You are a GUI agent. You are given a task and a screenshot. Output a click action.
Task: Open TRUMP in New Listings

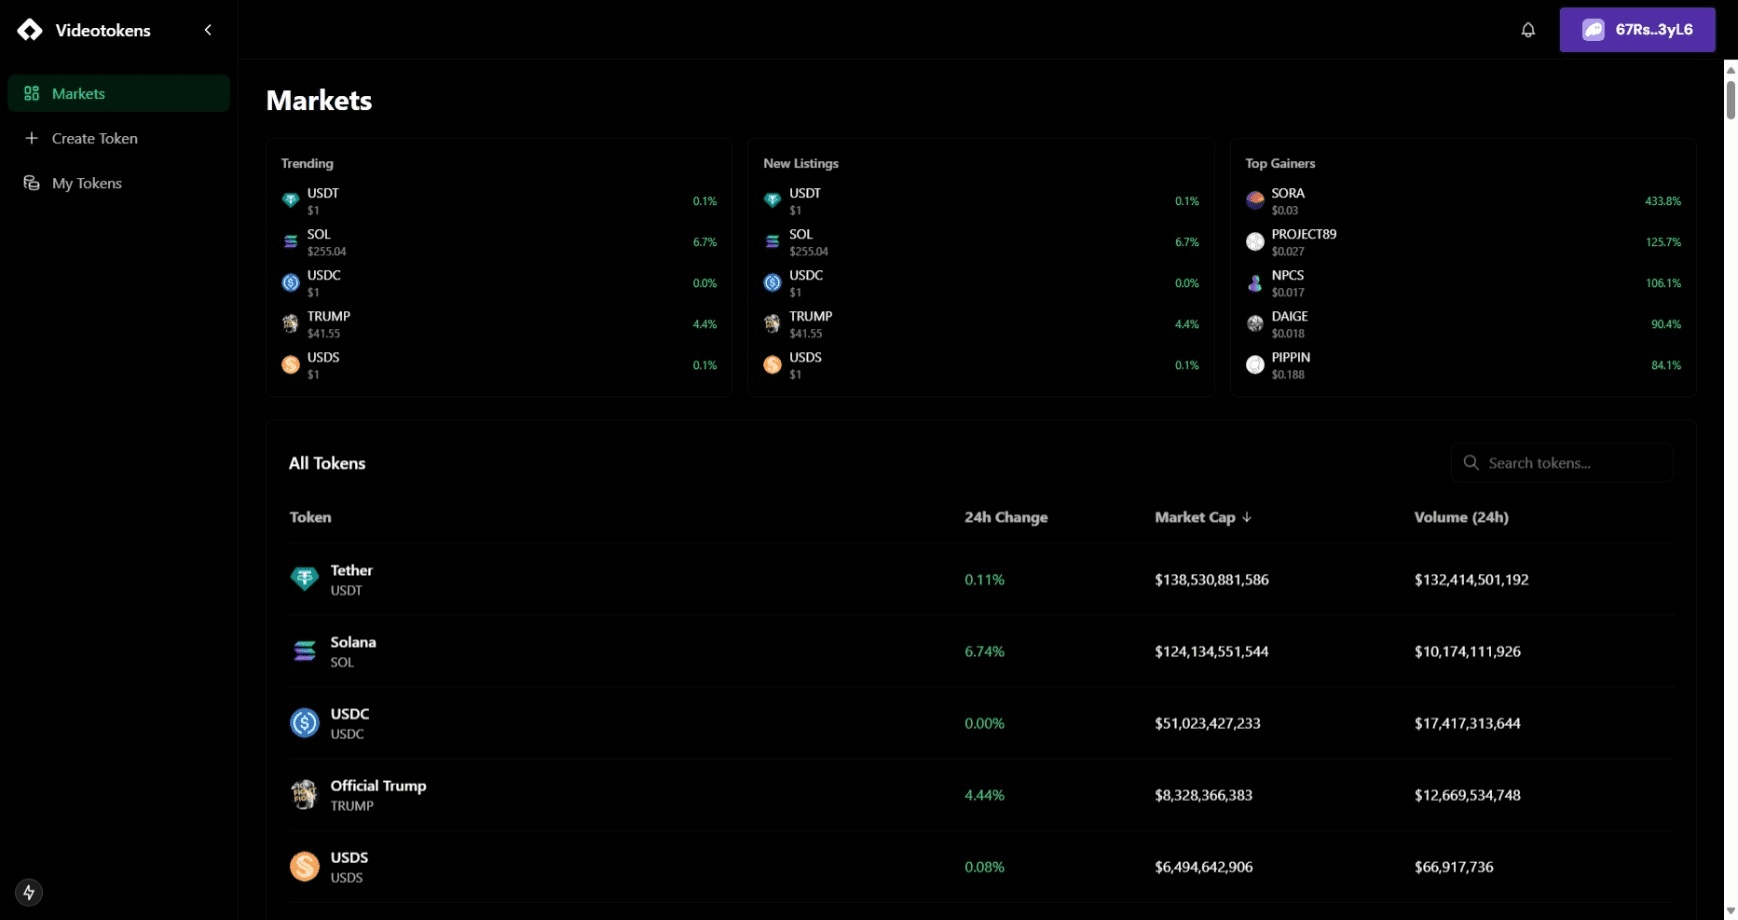pos(981,324)
